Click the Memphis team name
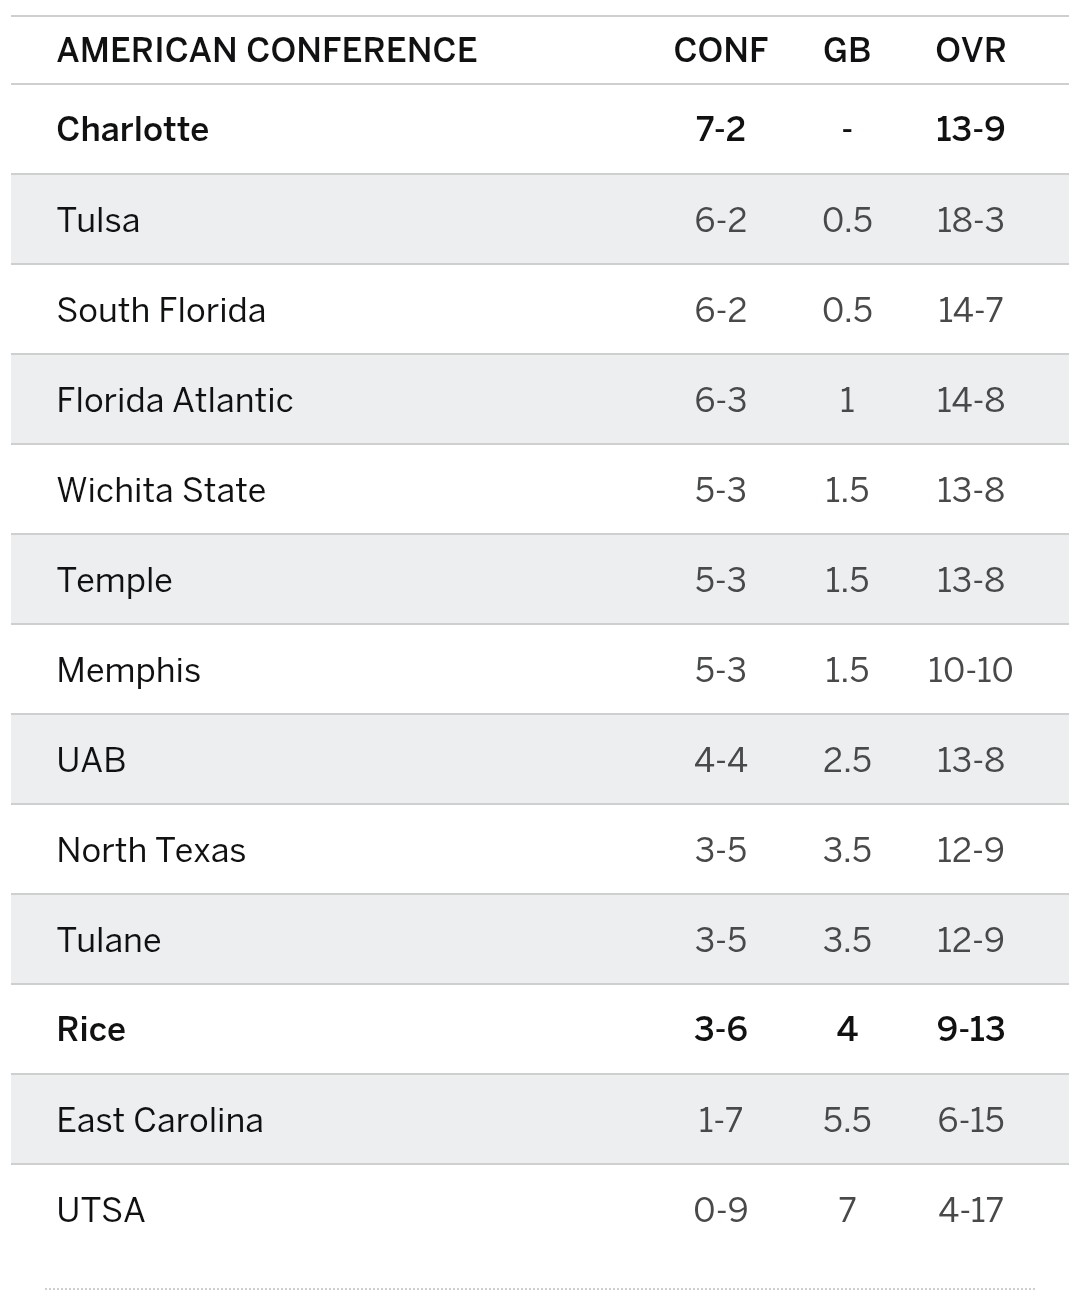The height and width of the screenshot is (1304, 1080). click(x=128, y=670)
